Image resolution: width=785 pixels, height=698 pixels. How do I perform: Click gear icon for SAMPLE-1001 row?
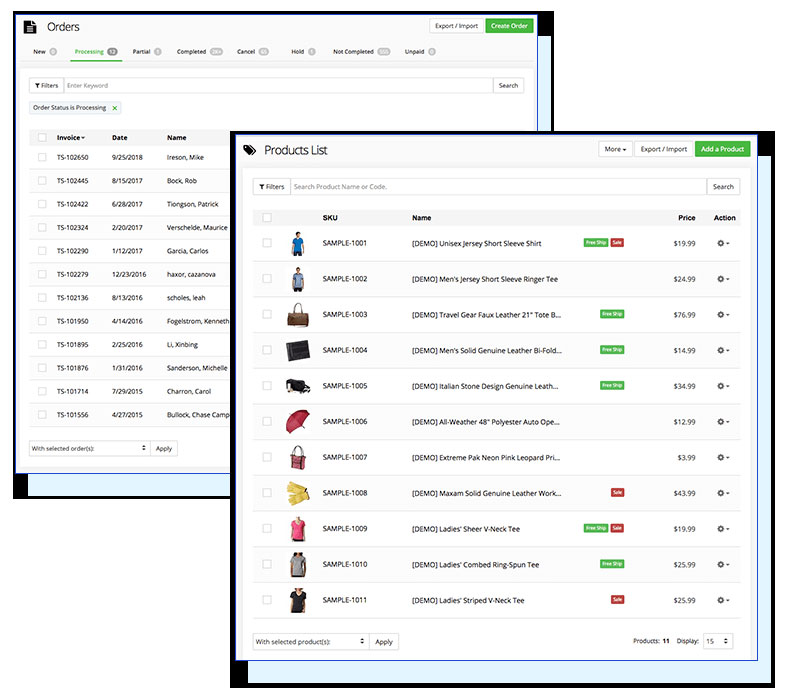723,243
